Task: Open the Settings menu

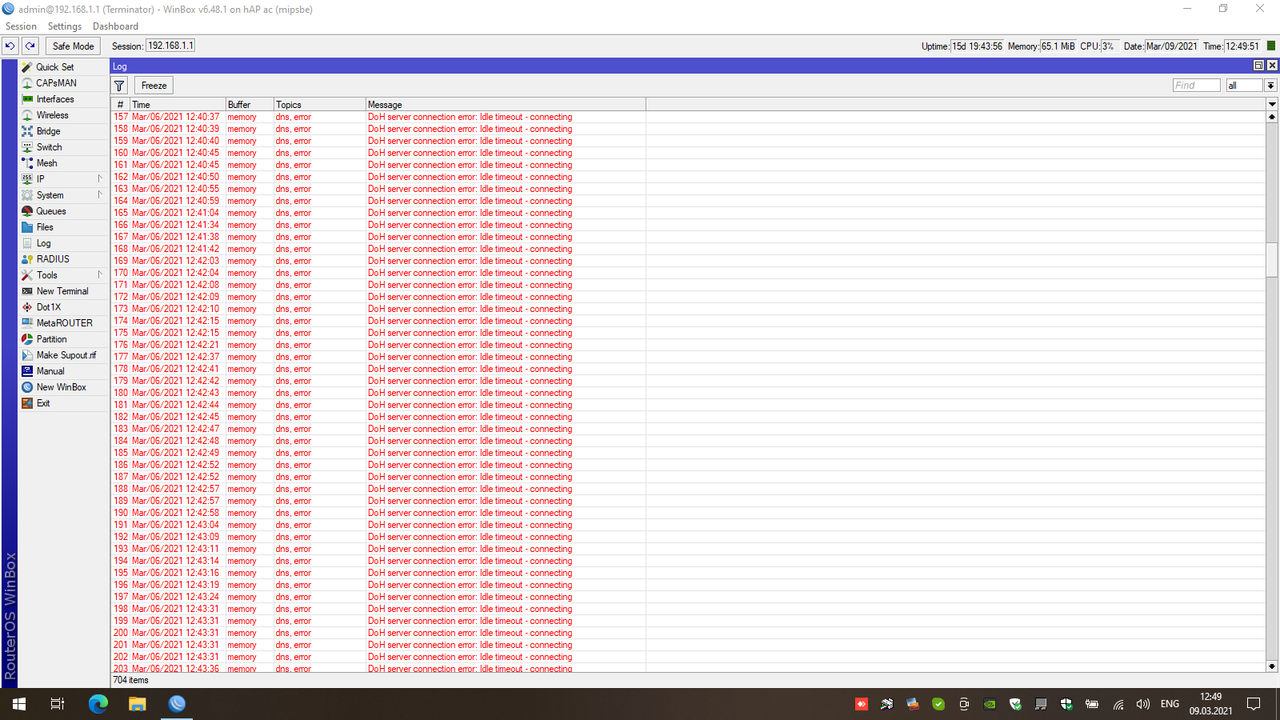Action: click(65, 26)
